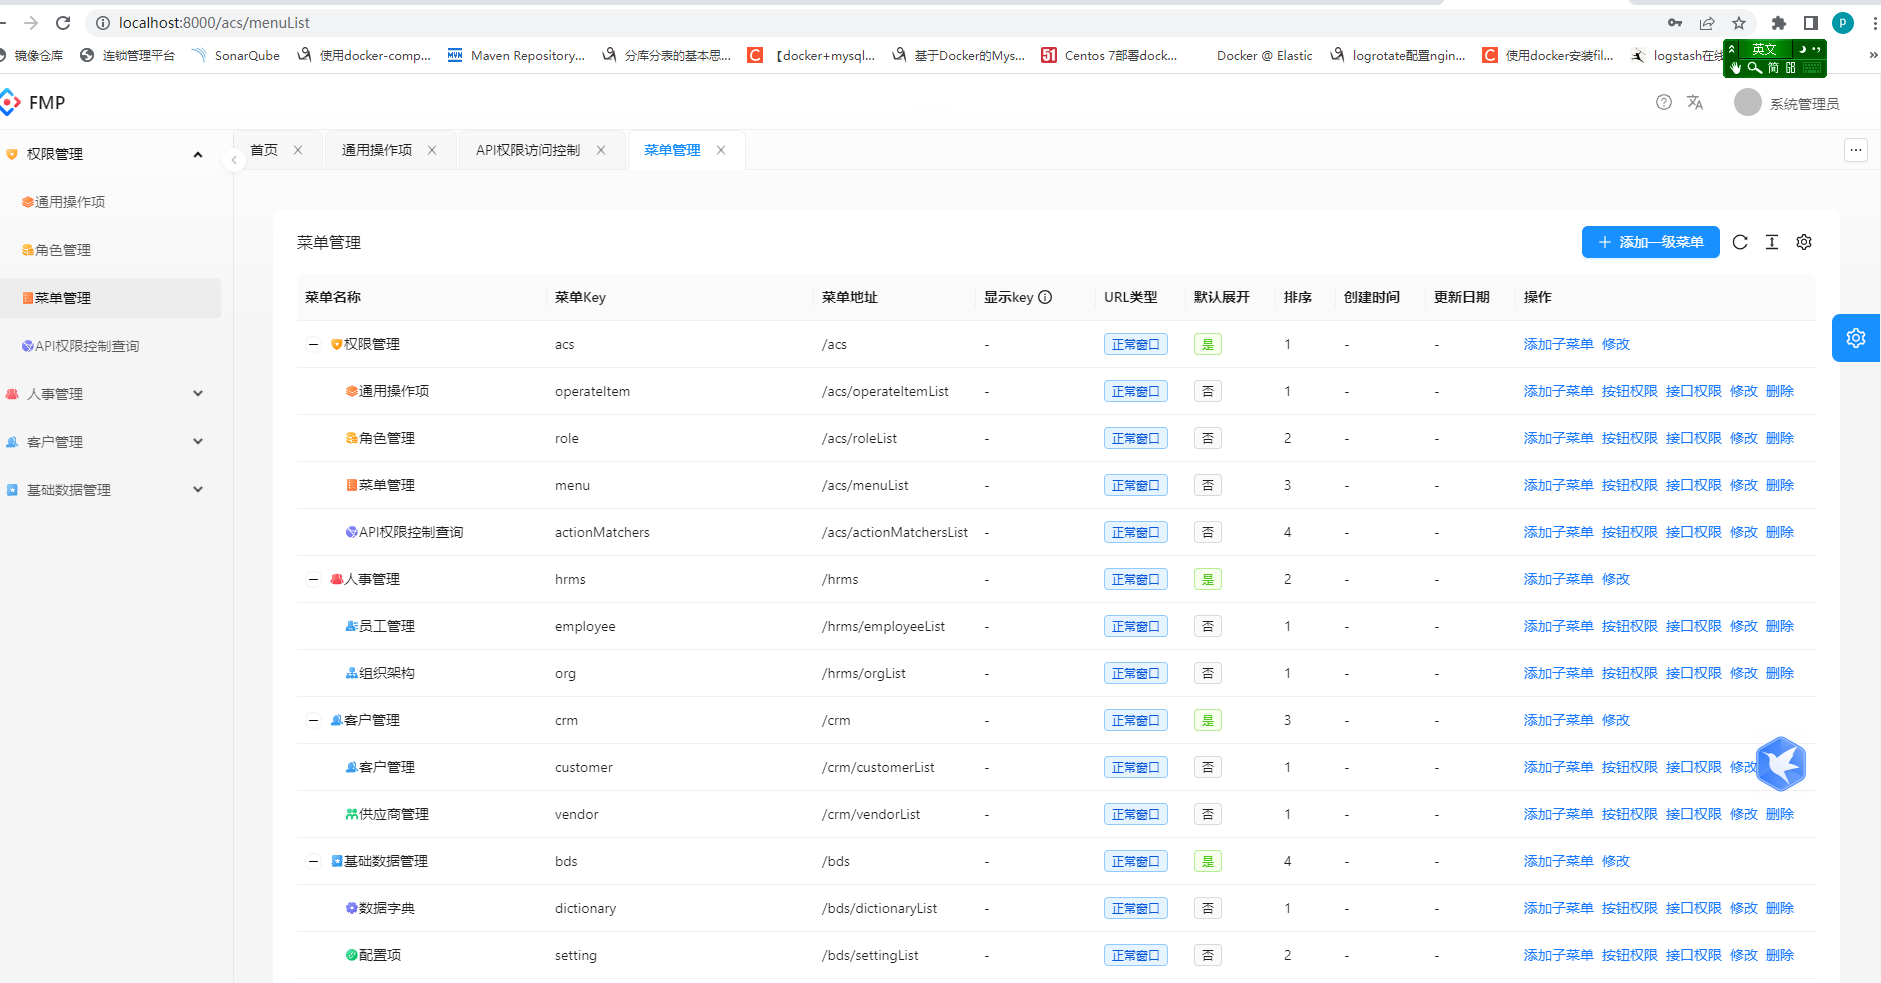Click the help question-mark icon in header
The height and width of the screenshot is (983, 1881).
(x=1664, y=102)
